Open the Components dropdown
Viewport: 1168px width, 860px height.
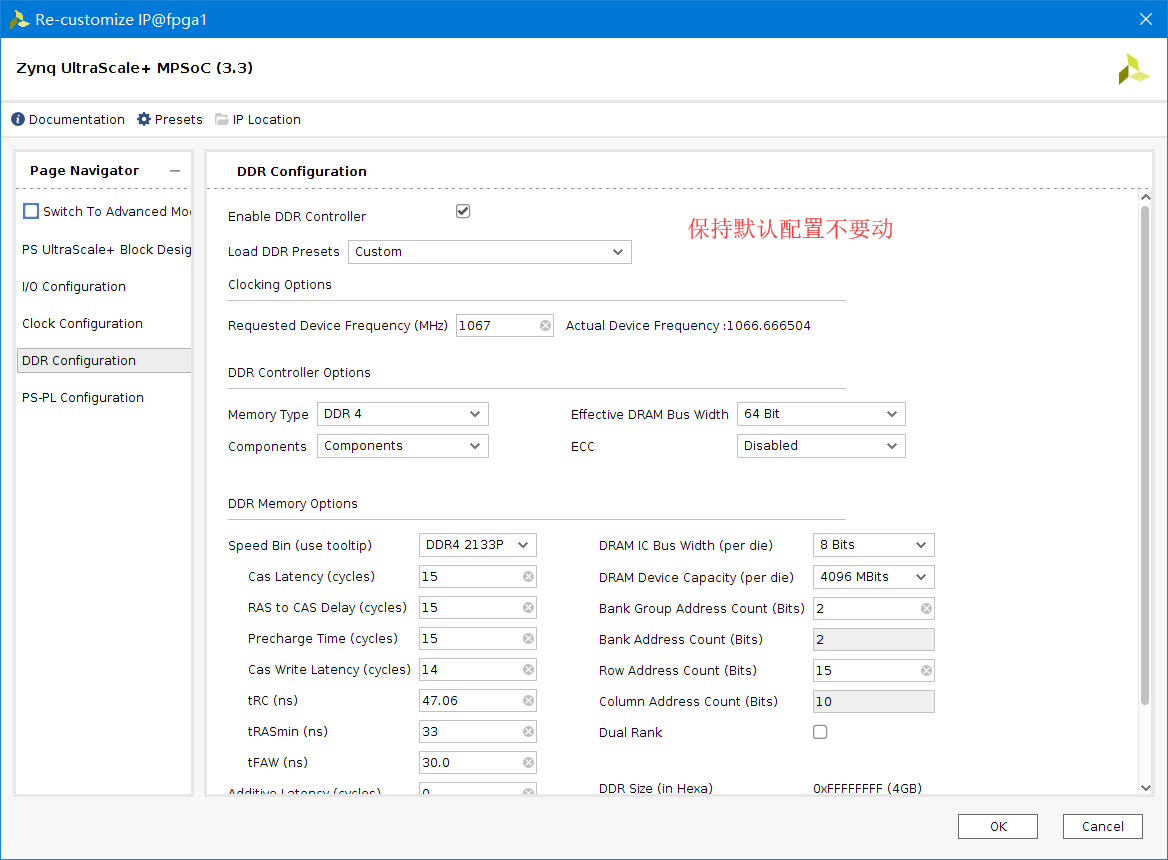point(403,446)
